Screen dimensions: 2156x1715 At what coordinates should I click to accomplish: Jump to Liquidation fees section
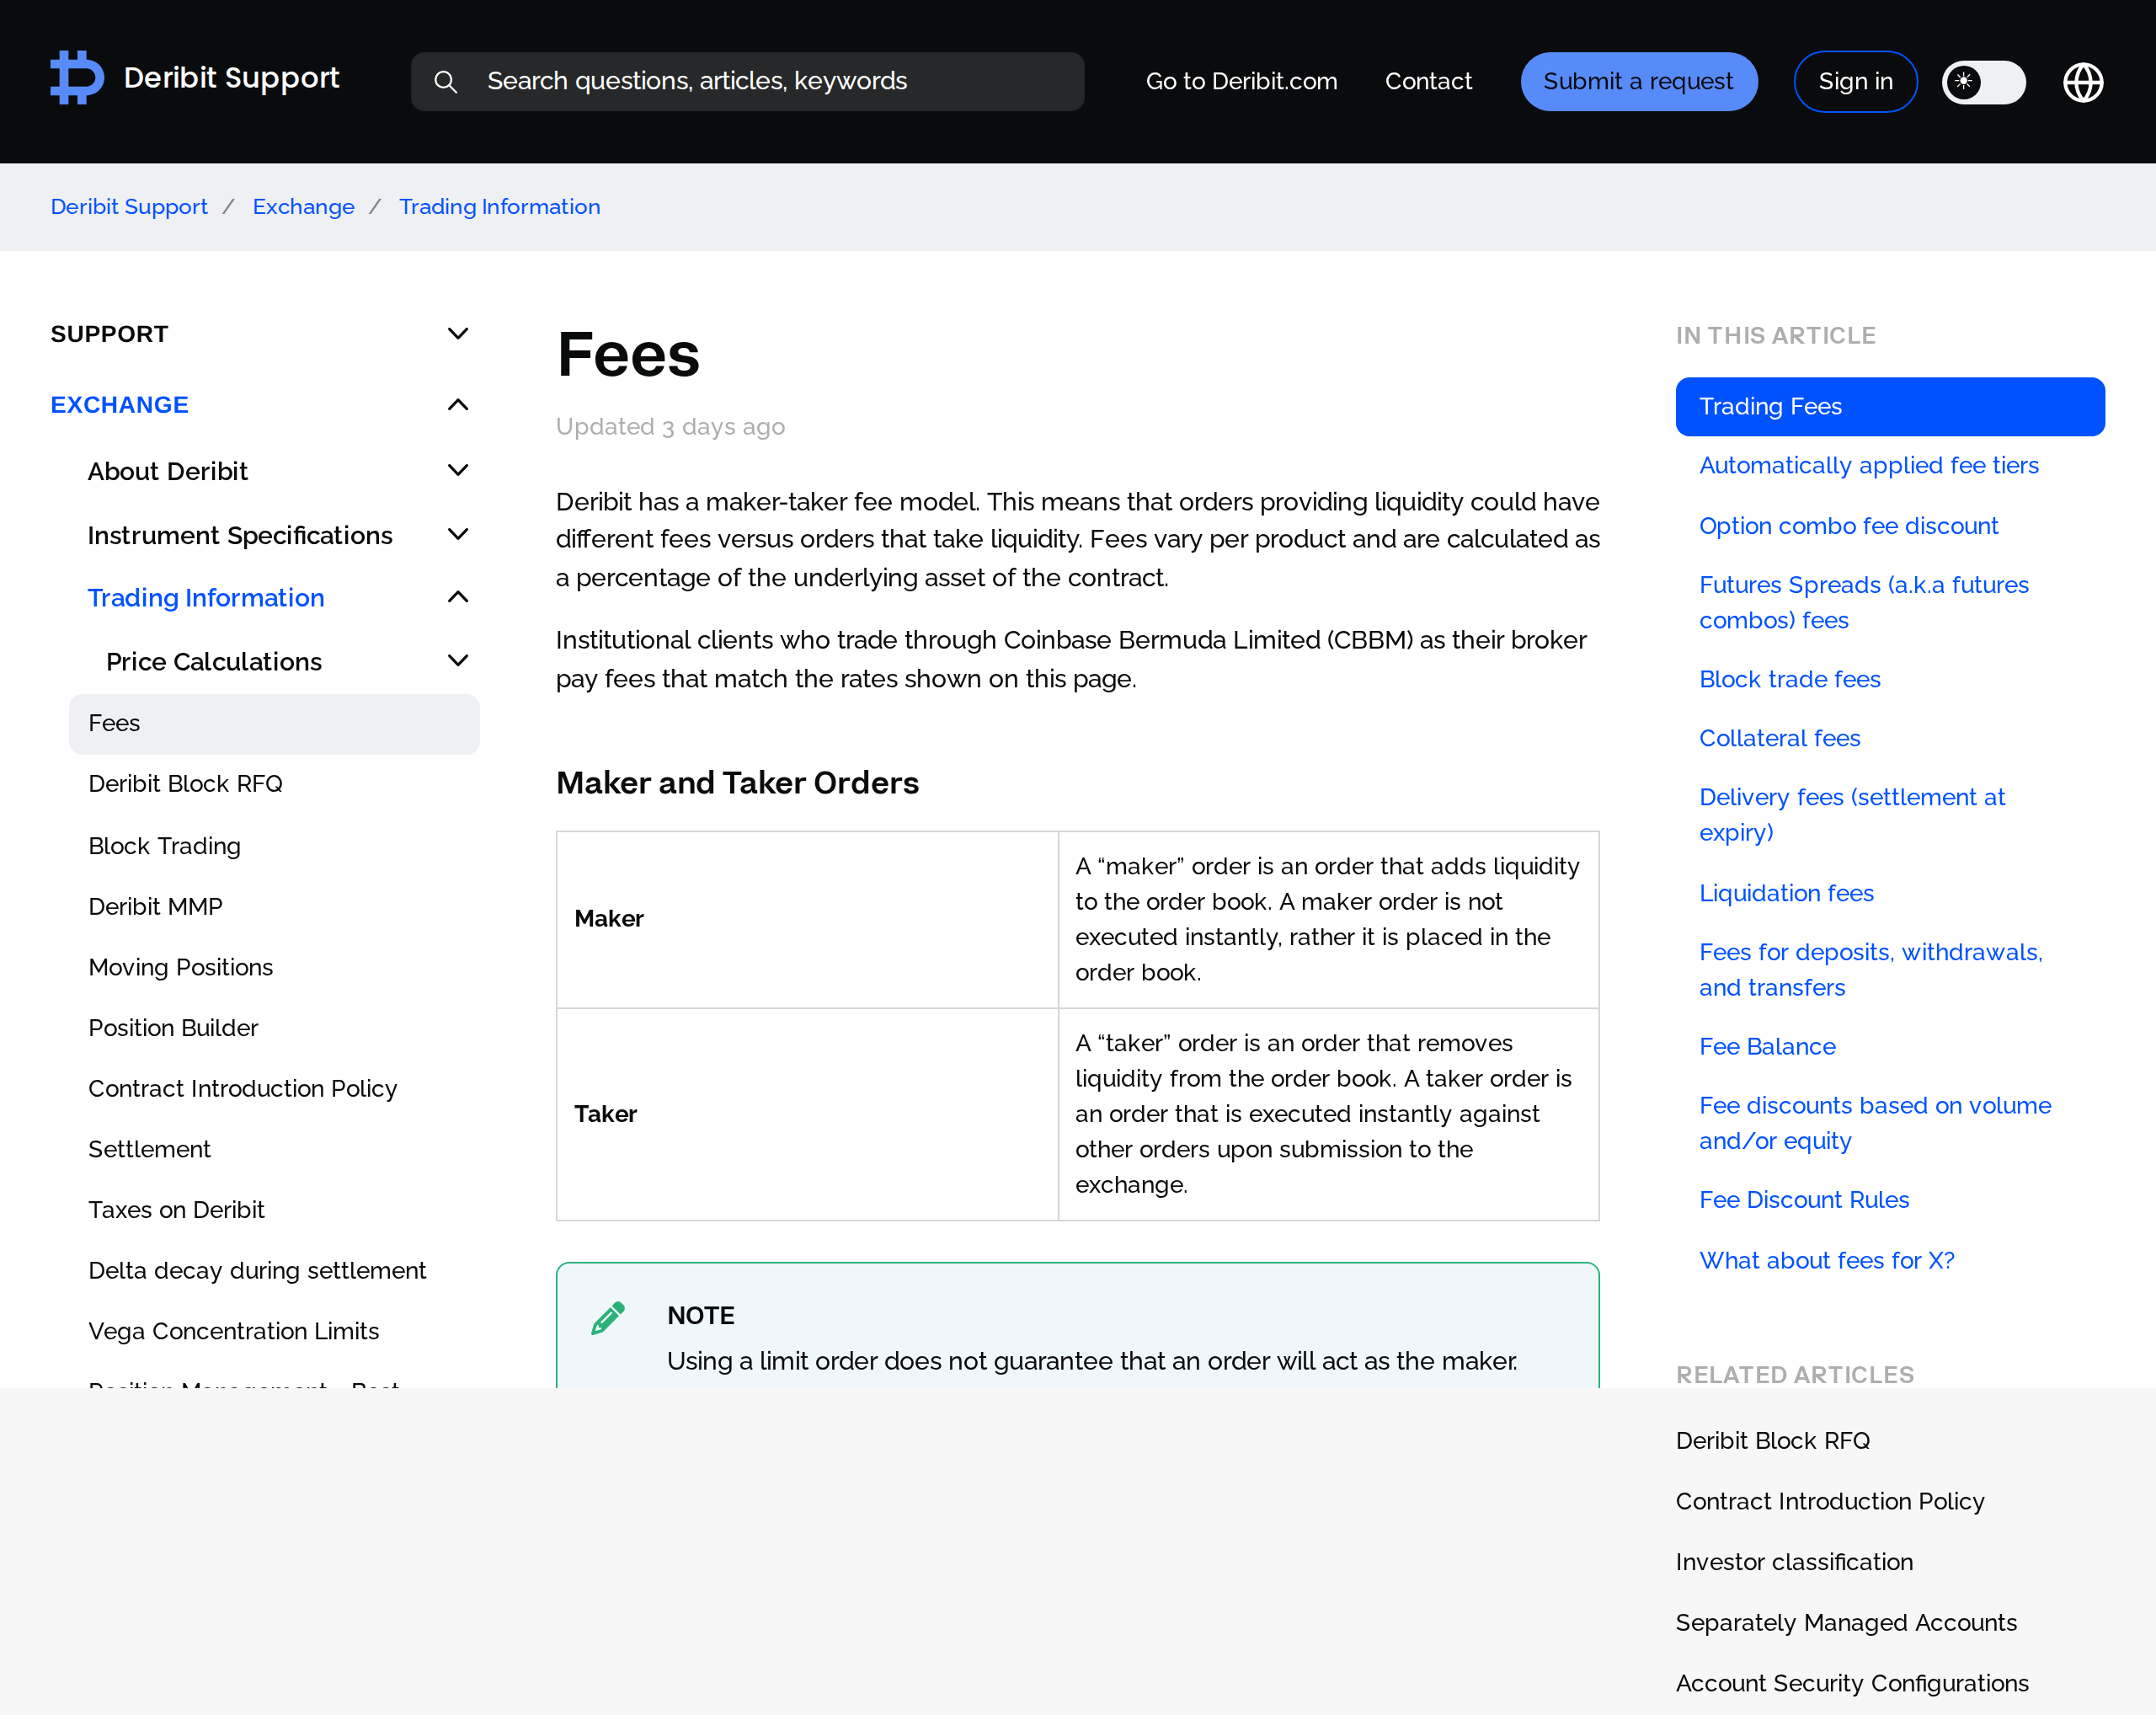pos(1786,893)
